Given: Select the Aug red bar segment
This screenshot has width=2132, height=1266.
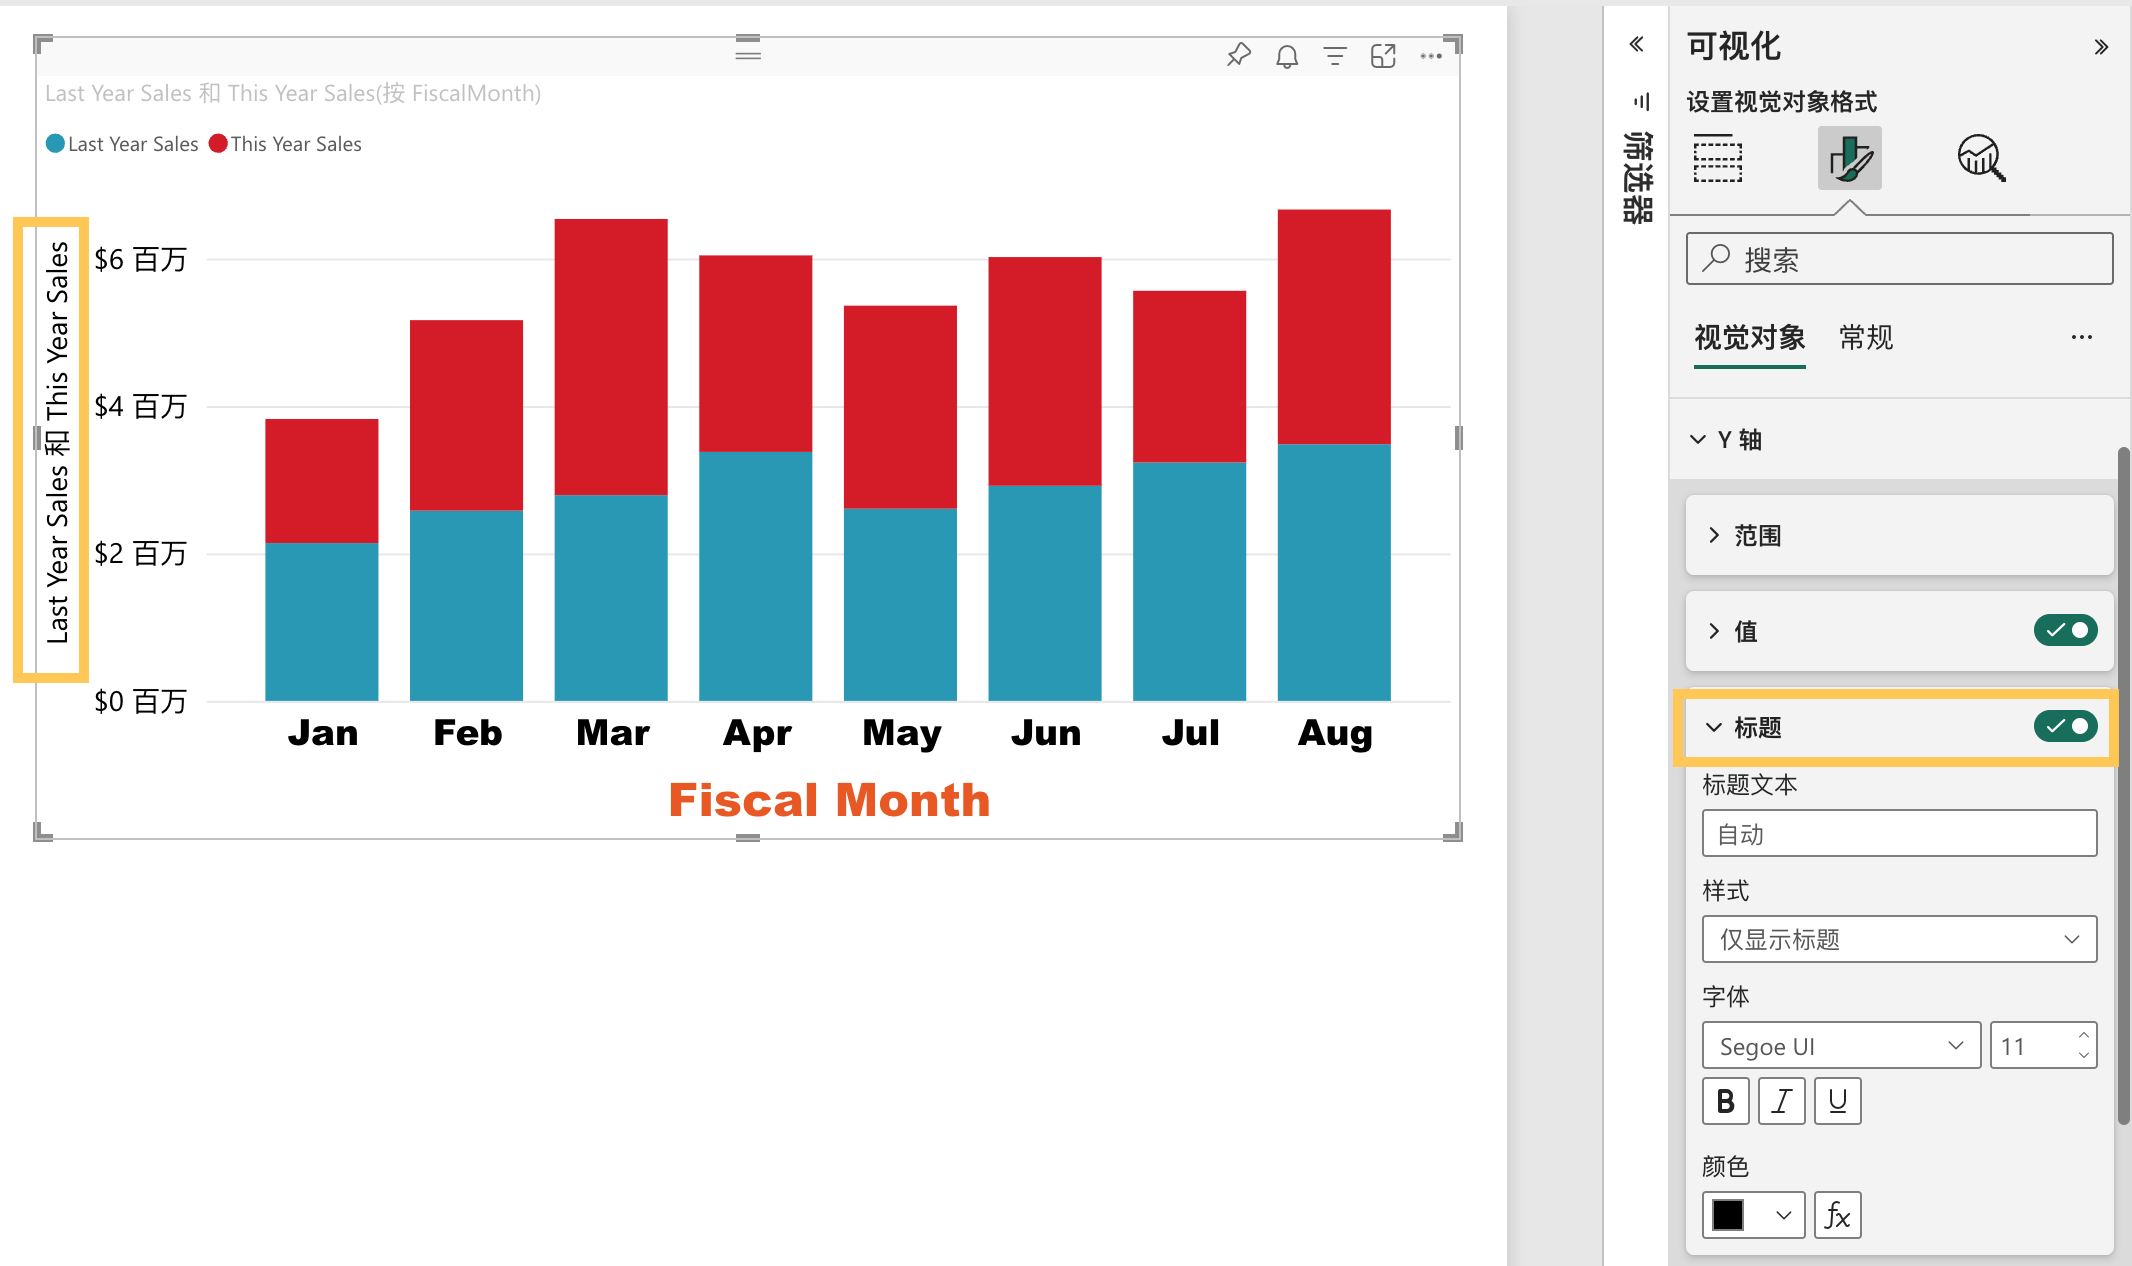Looking at the screenshot, I should coord(1334,327).
